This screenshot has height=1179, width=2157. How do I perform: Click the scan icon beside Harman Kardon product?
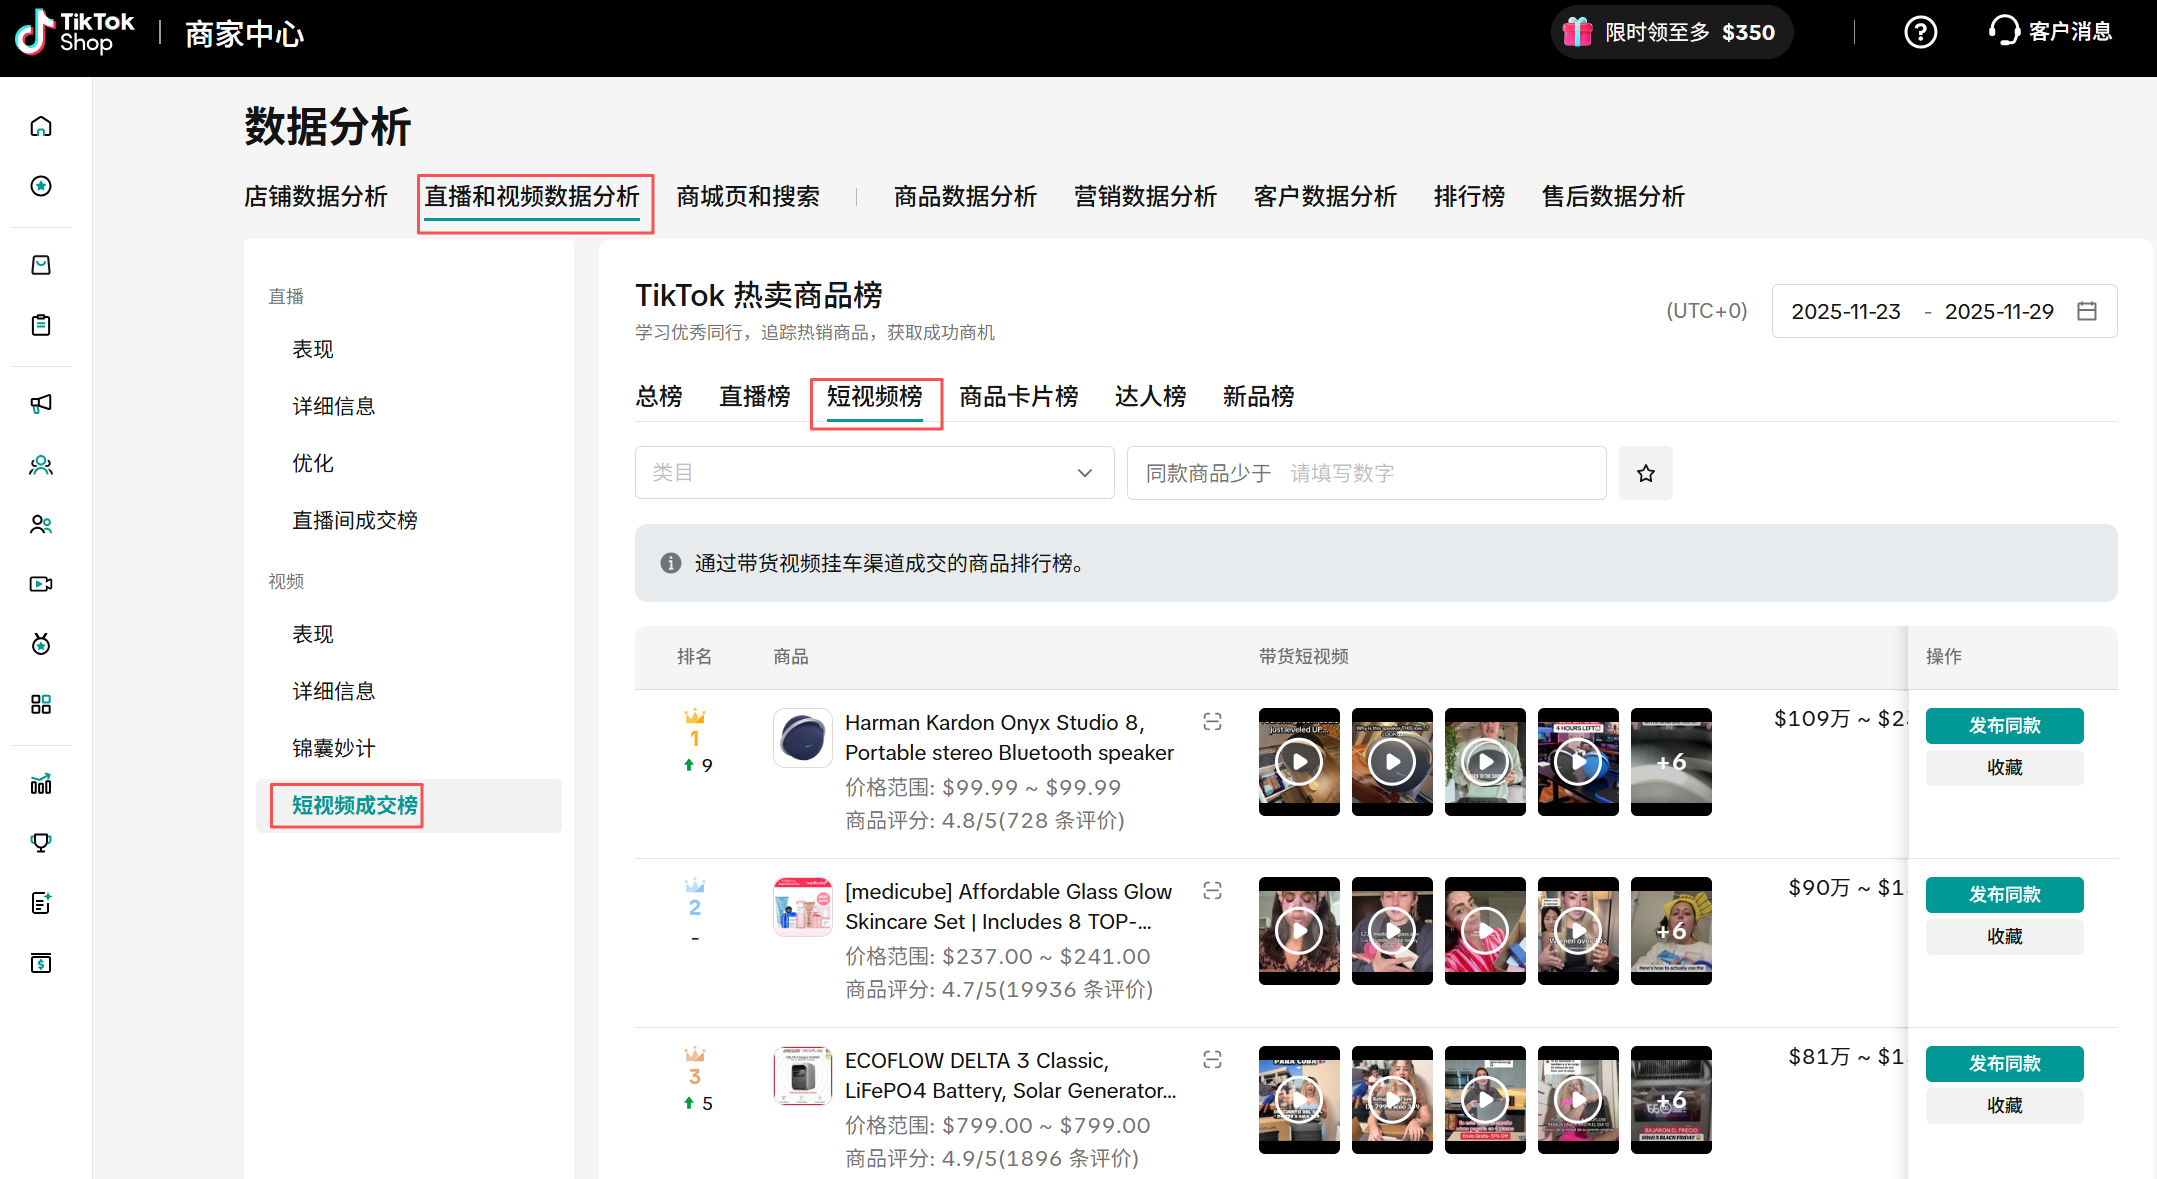(x=1212, y=722)
